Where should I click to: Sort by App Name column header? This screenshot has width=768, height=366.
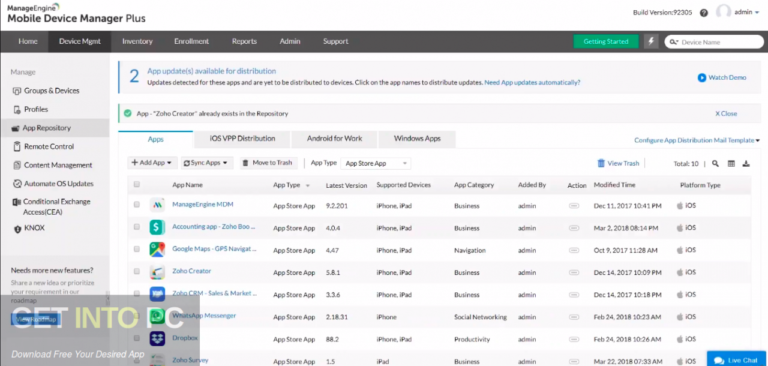187,185
